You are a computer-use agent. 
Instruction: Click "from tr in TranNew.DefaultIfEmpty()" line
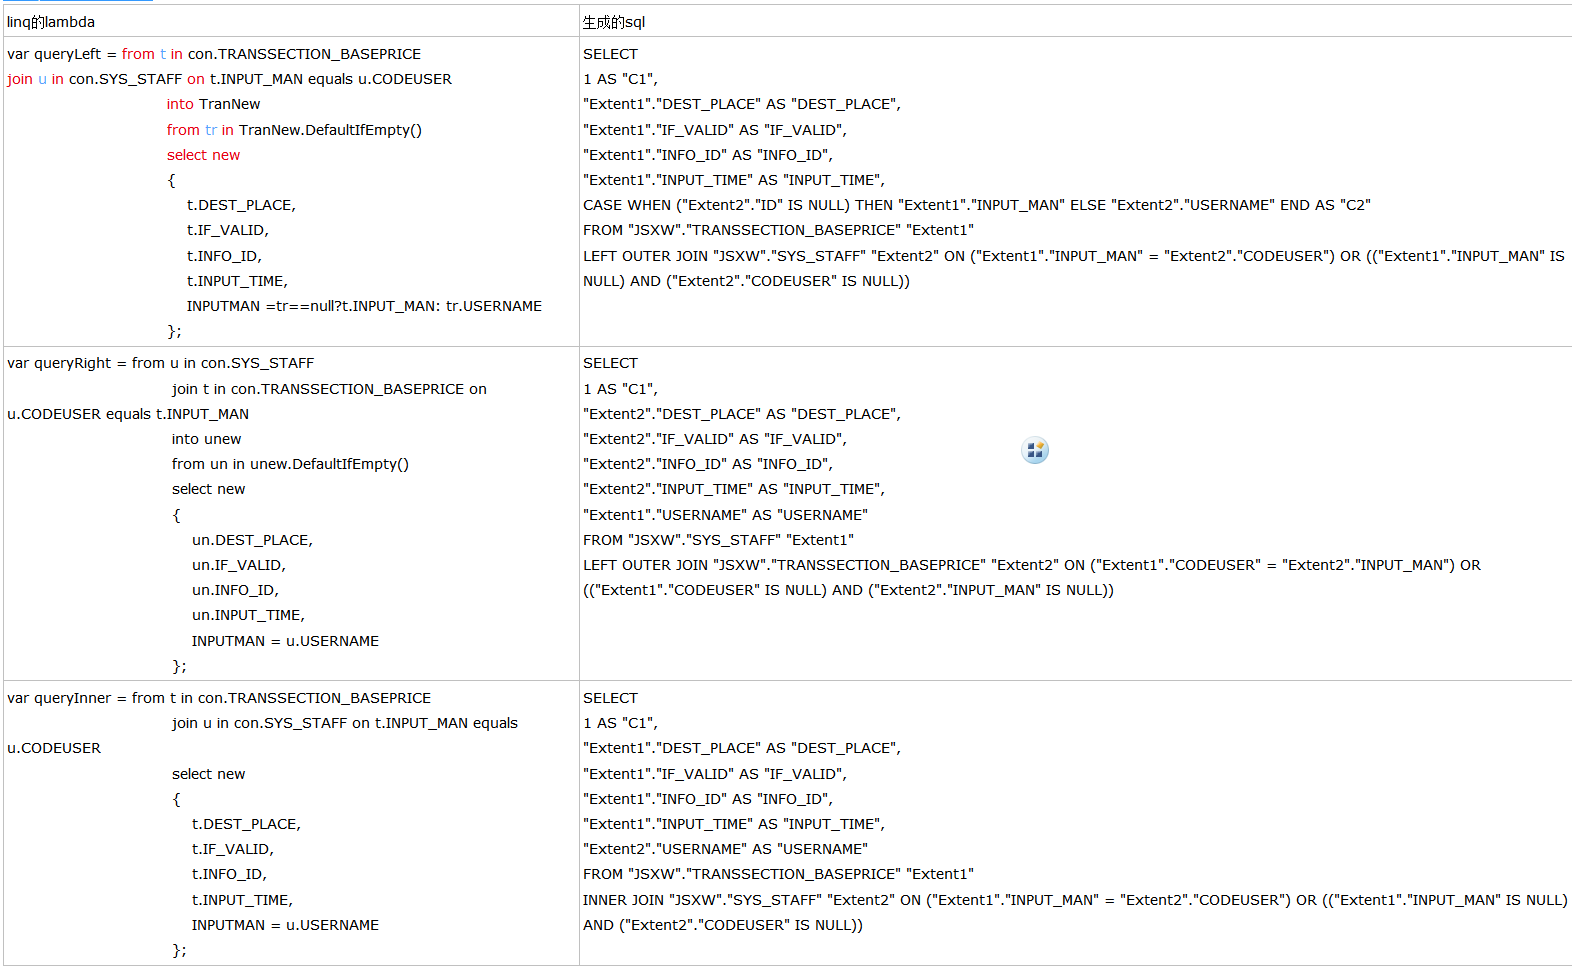click(x=294, y=130)
